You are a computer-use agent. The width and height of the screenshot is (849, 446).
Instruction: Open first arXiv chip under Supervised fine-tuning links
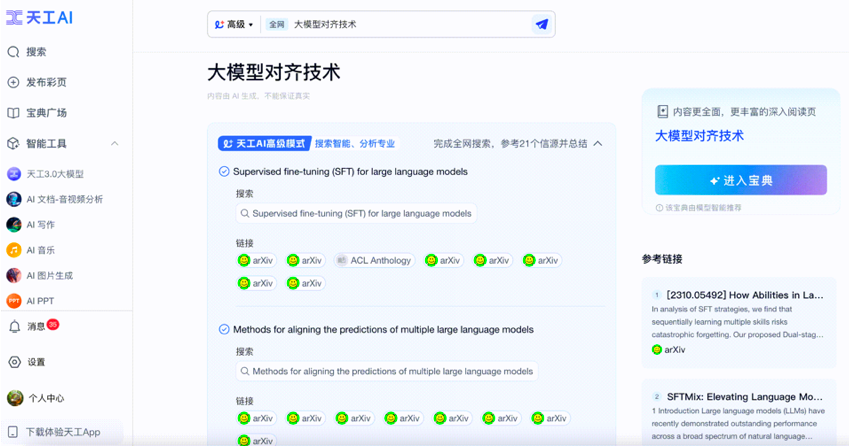pos(256,260)
